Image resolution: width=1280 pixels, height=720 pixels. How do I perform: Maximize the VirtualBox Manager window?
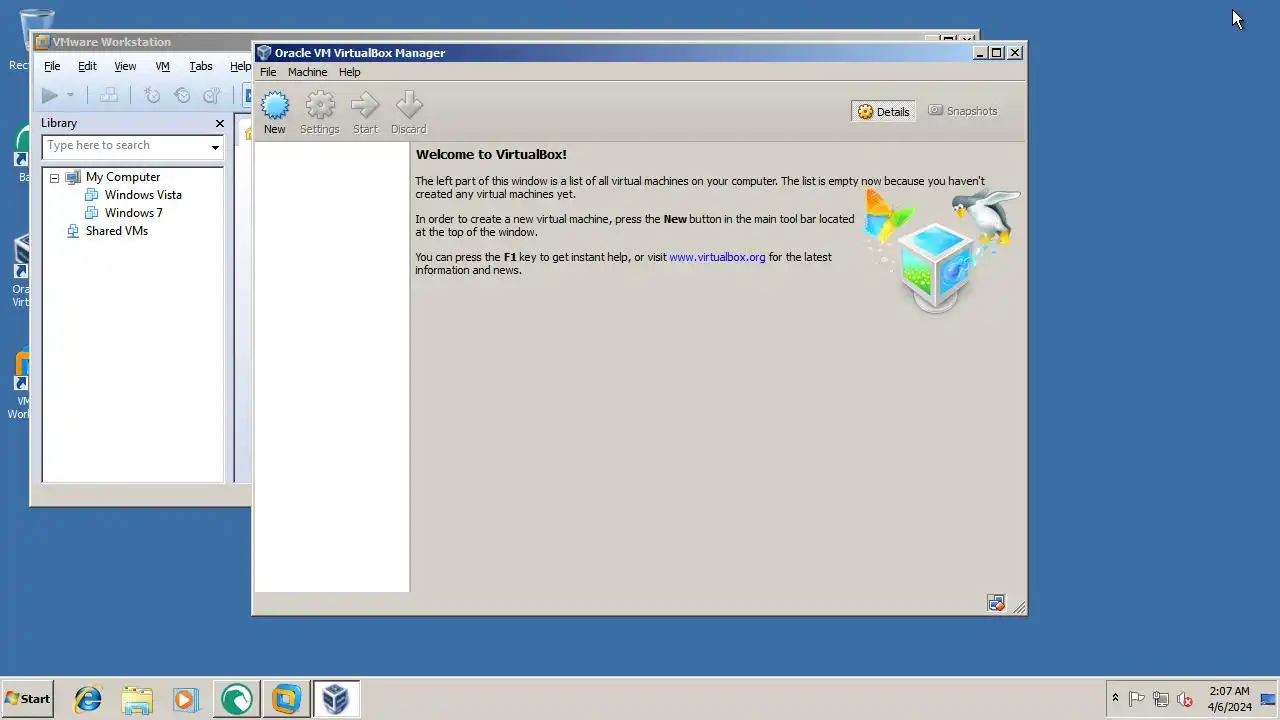[x=996, y=53]
